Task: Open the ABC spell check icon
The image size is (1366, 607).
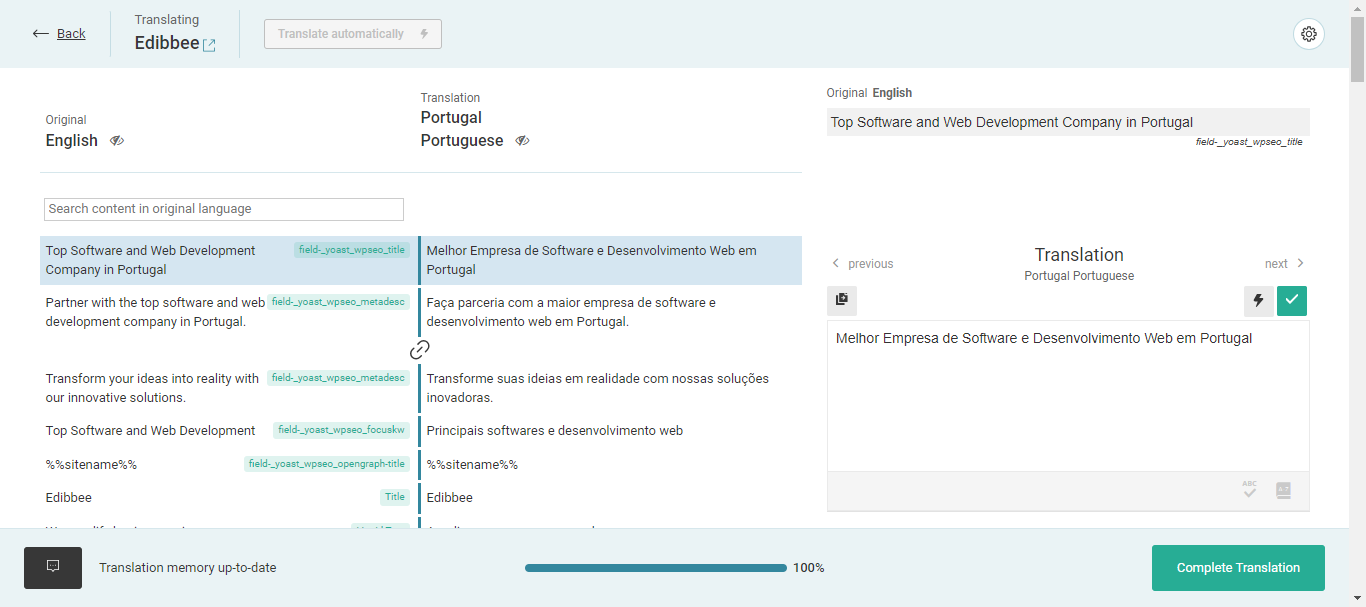Action: pos(1250,490)
